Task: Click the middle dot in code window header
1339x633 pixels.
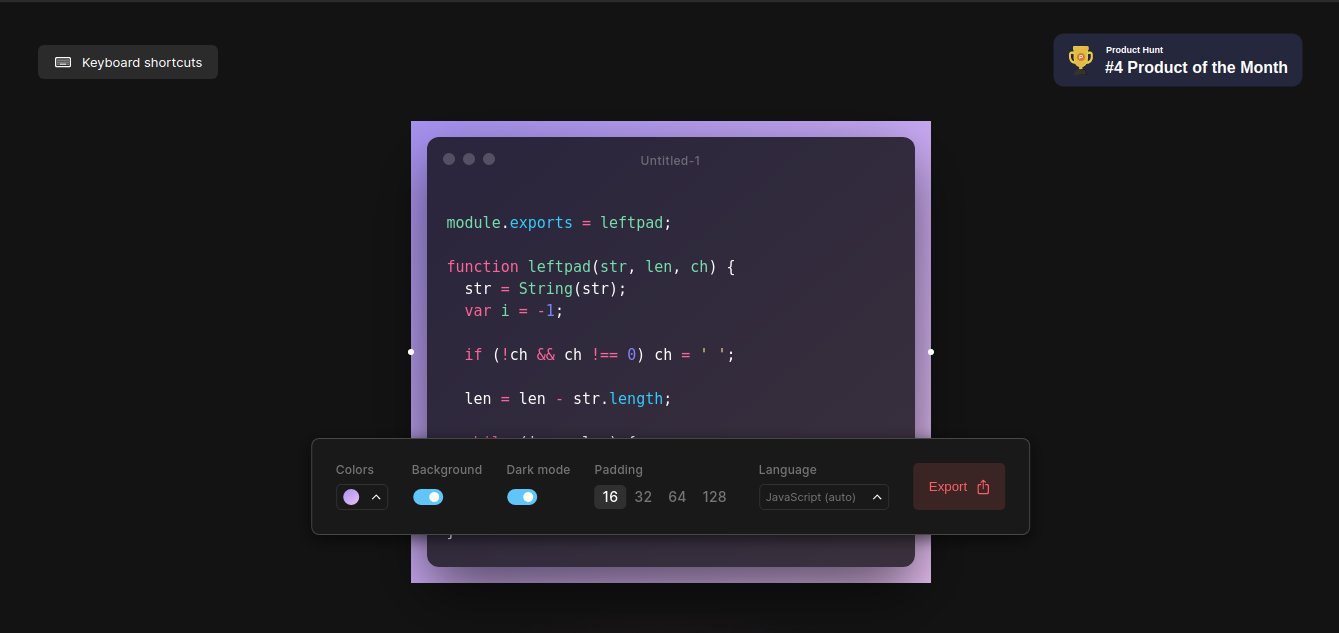Action: tap(469, 159)
